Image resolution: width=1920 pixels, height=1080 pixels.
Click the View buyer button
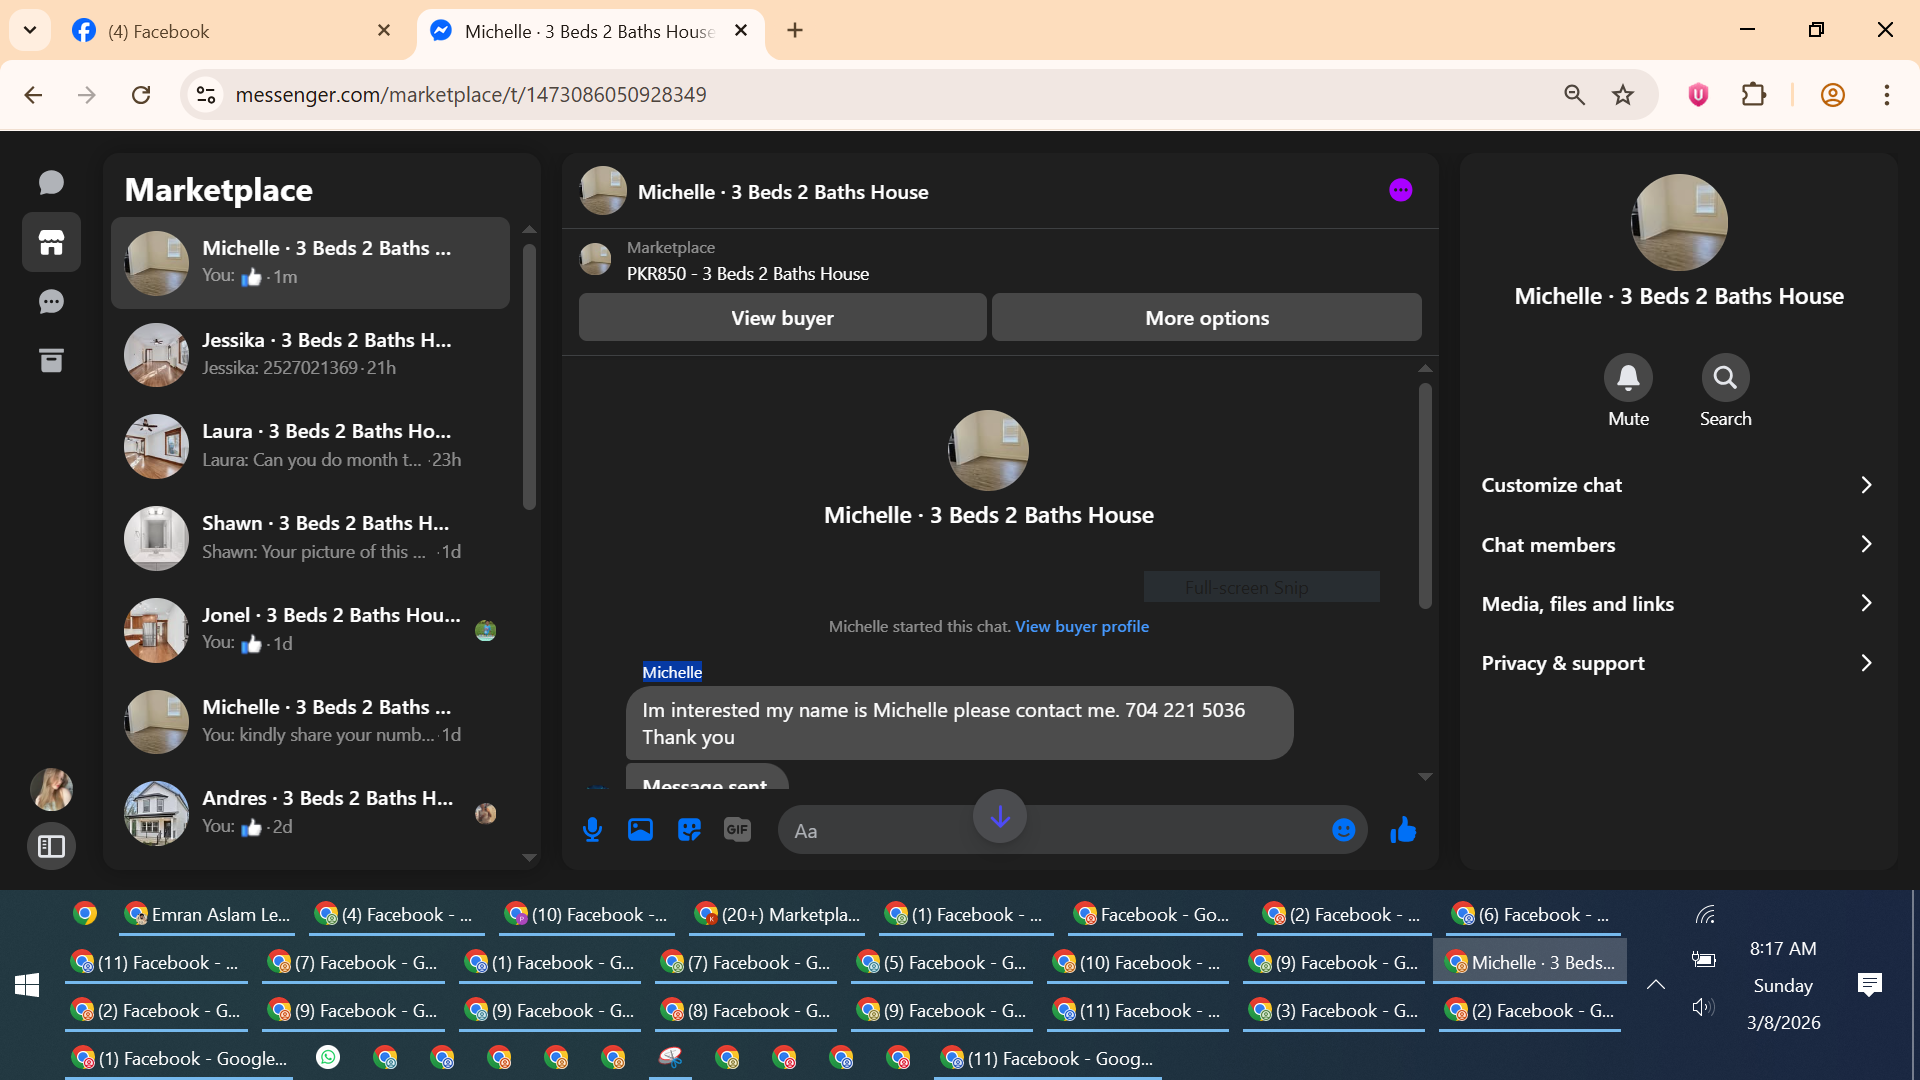[x=782, y=318]
